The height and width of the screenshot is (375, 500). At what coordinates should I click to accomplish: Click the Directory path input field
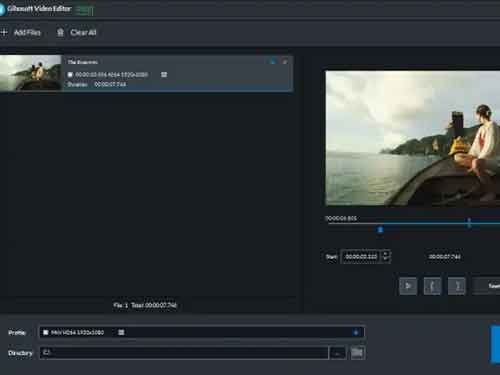click(184, 353)
